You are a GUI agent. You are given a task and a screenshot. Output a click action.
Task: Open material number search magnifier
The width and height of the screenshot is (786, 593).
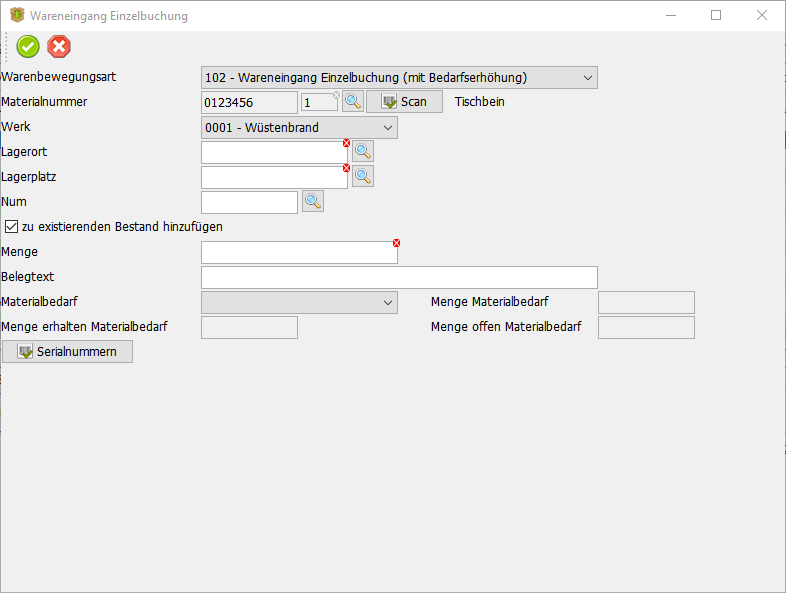(353, 101)
